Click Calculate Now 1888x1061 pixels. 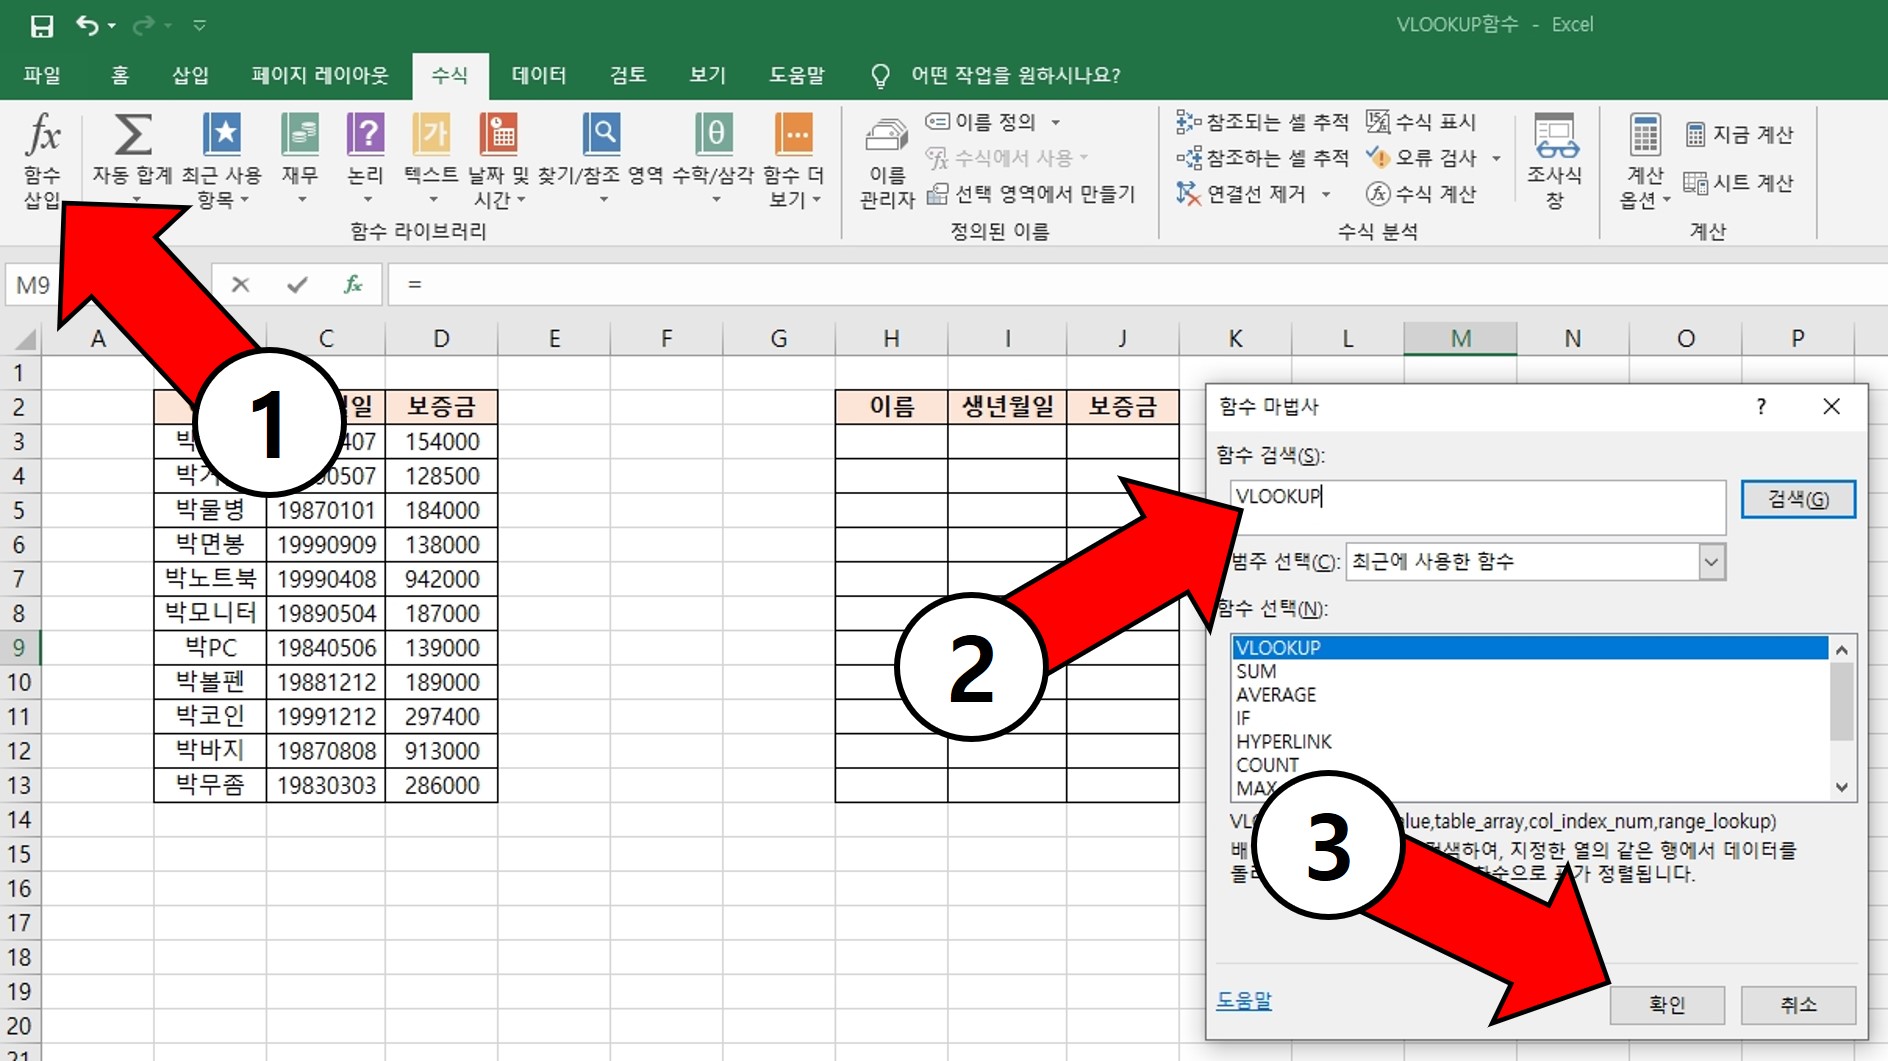pyautogui.click(x=1740, y=134)
